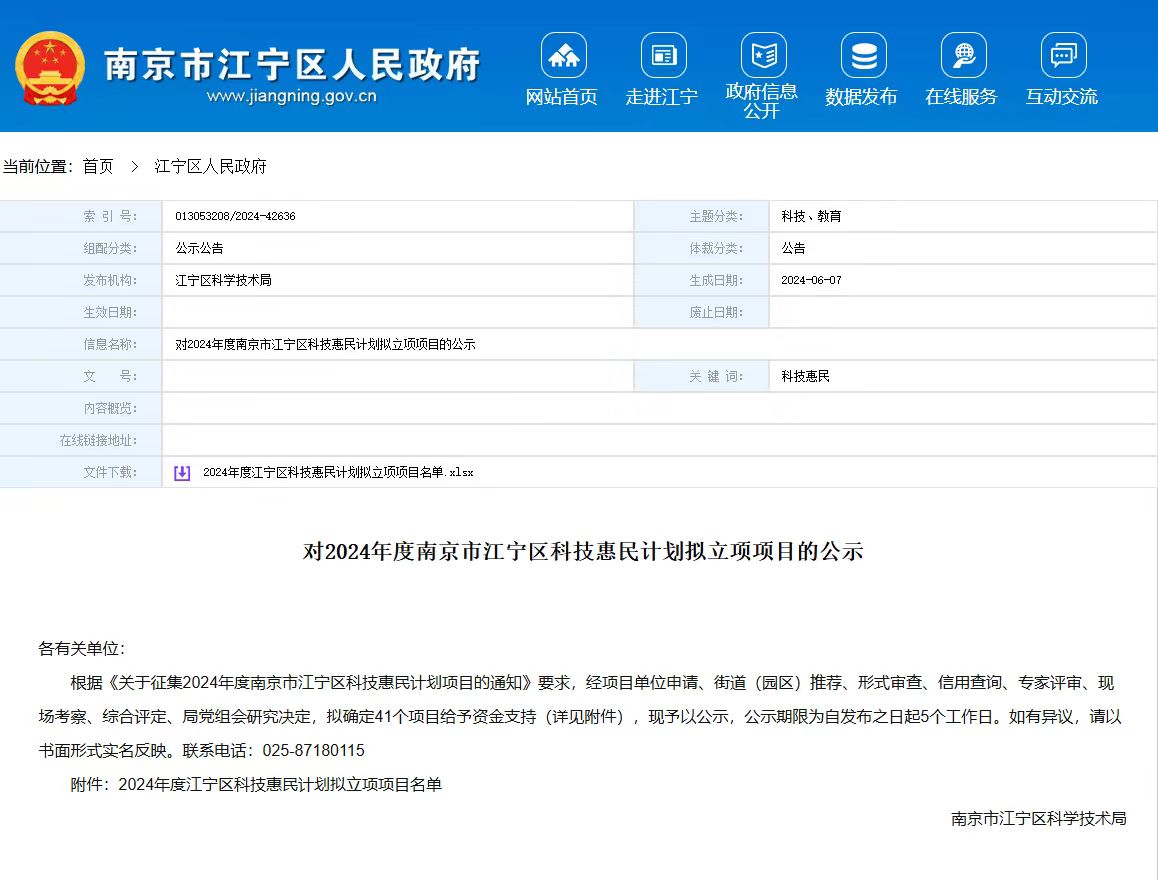Open the 在线服务 menu label
The height and width of the screenshot is (880, 1158).
(x=962, y=97)
